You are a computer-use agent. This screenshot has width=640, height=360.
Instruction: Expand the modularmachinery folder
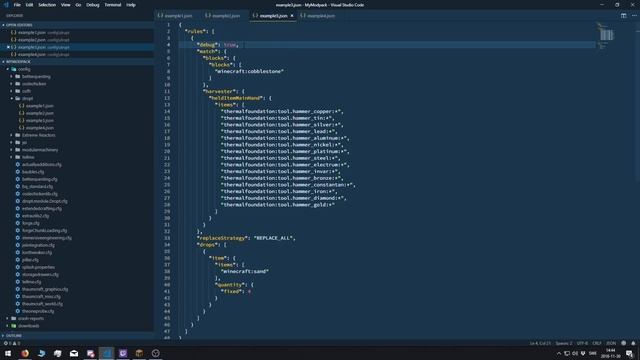(12, 150)
